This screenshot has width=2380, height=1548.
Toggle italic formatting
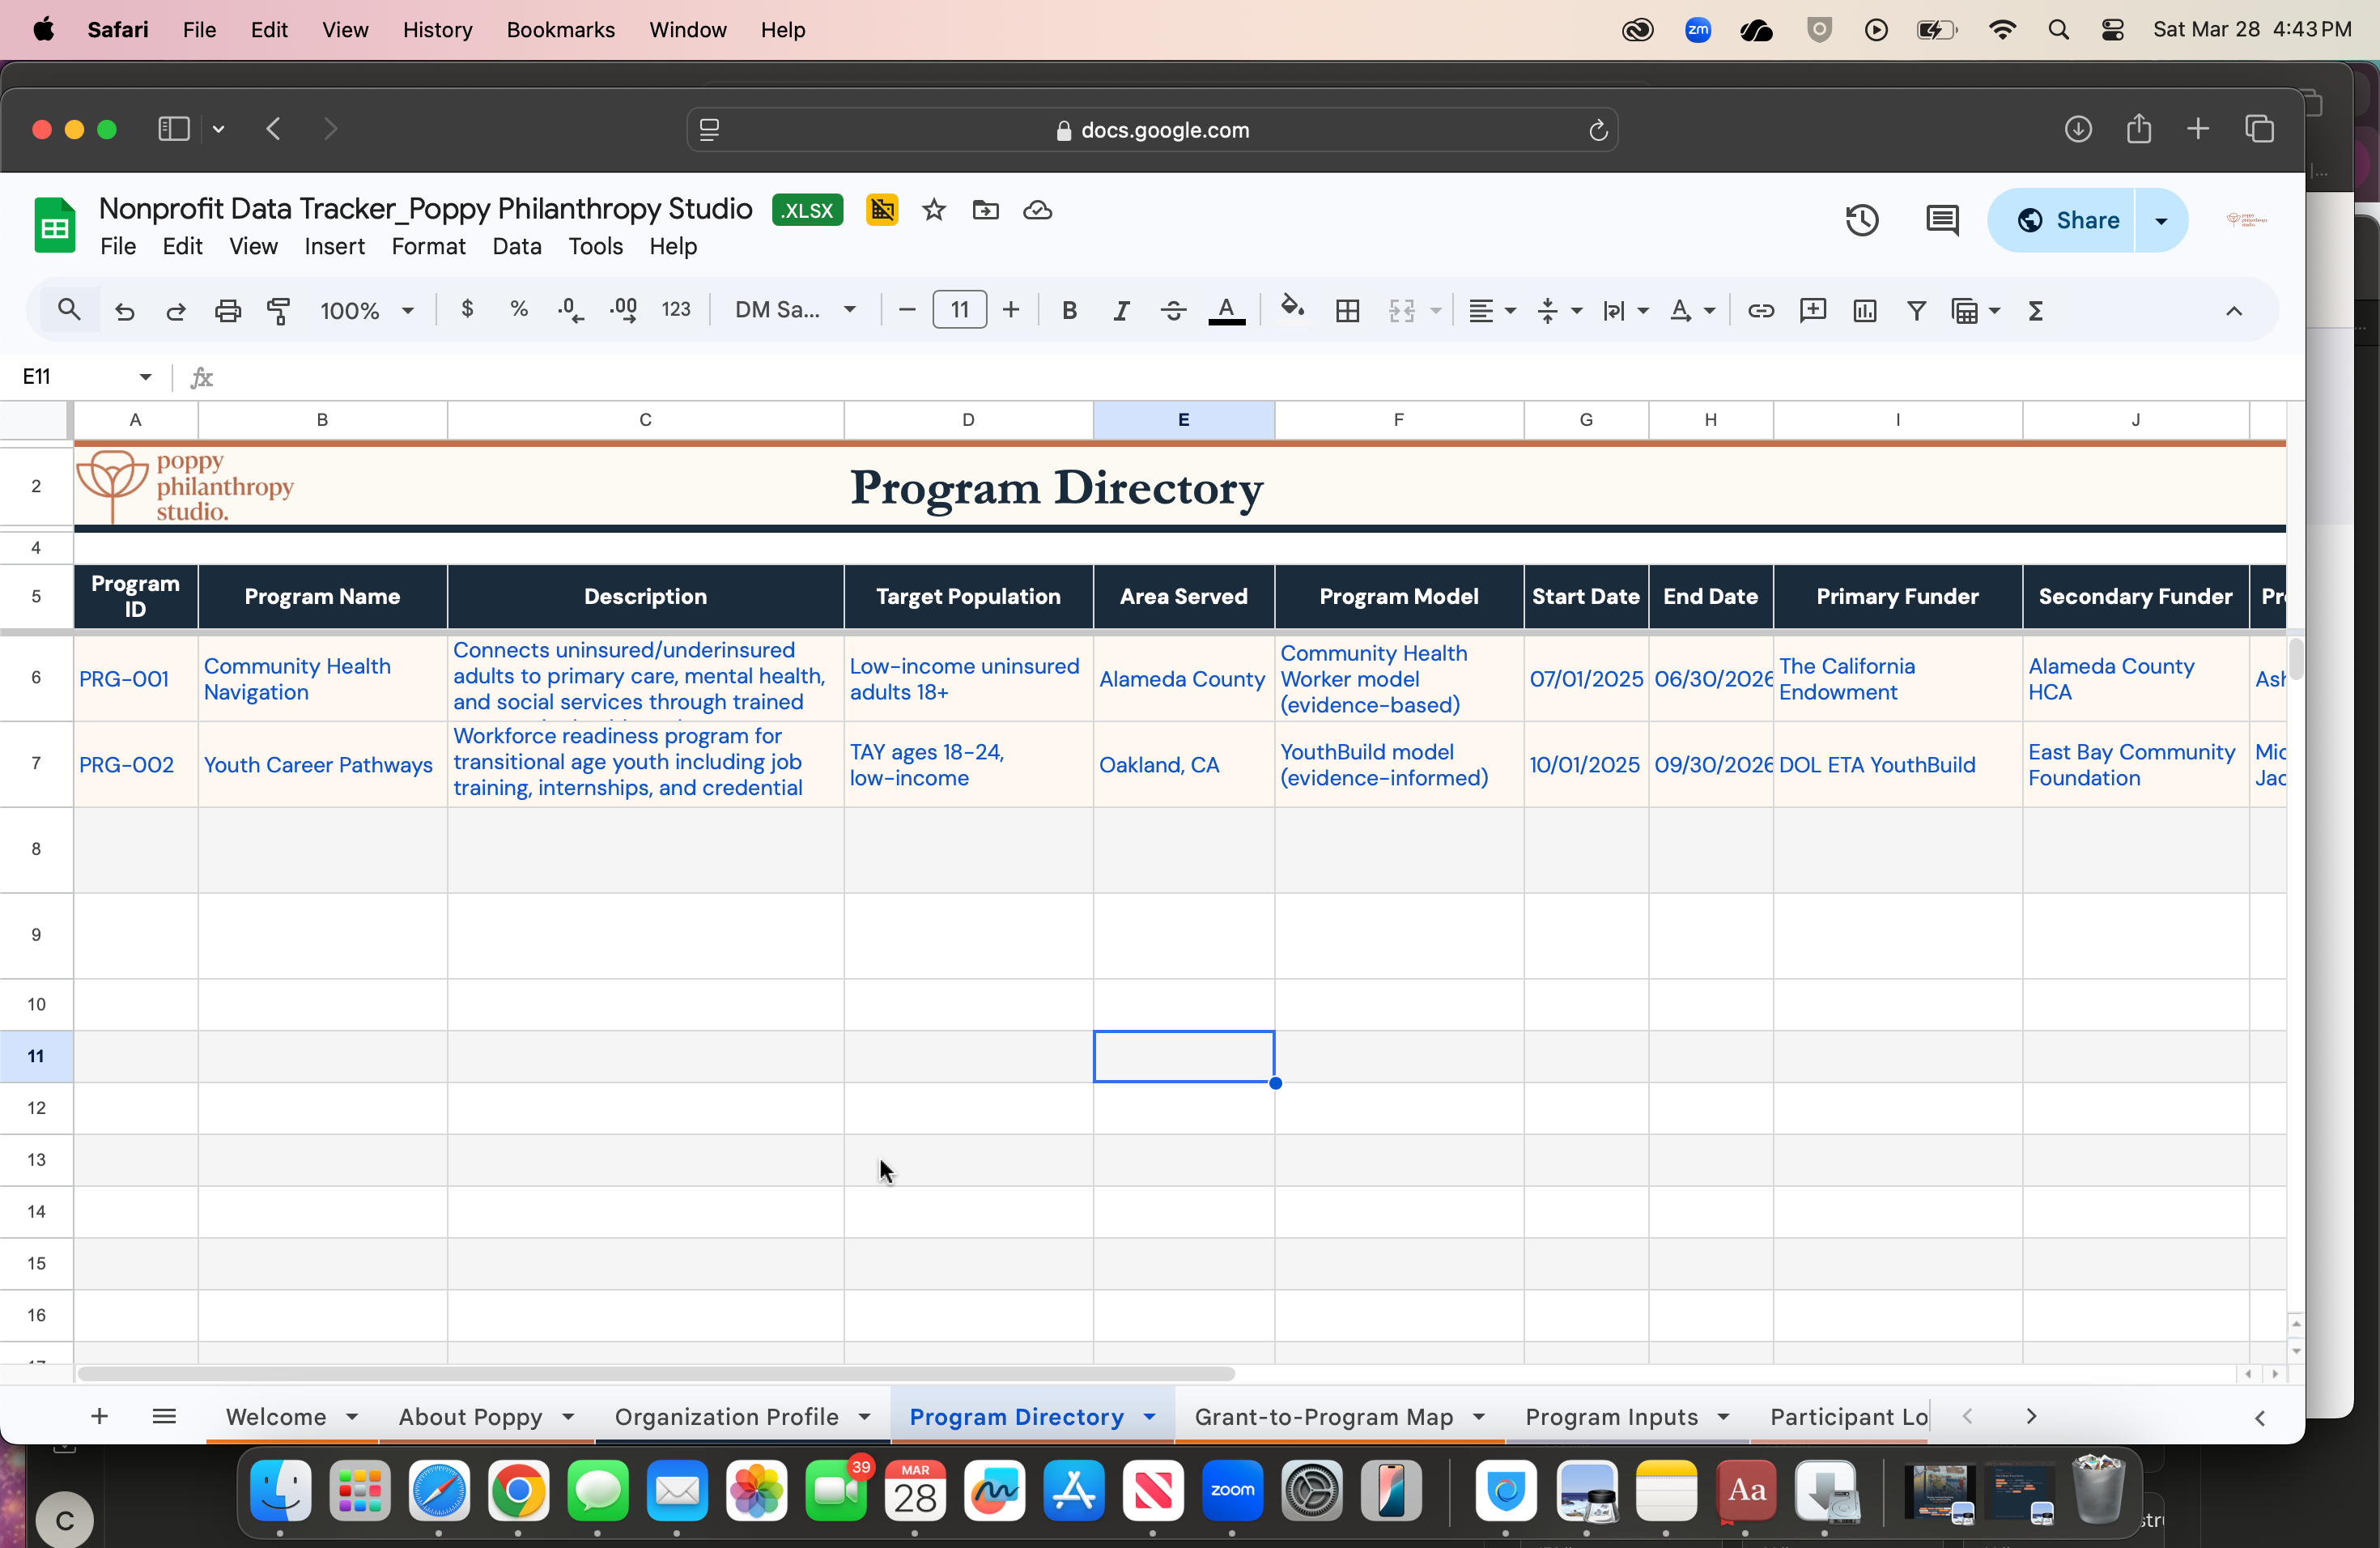point(1121,311)
